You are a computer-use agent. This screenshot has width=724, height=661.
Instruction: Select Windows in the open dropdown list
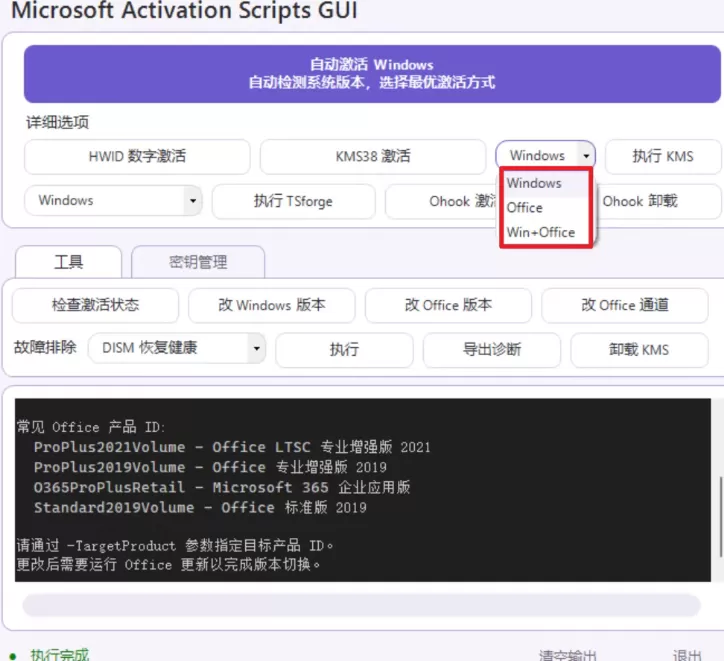[546, 183]
